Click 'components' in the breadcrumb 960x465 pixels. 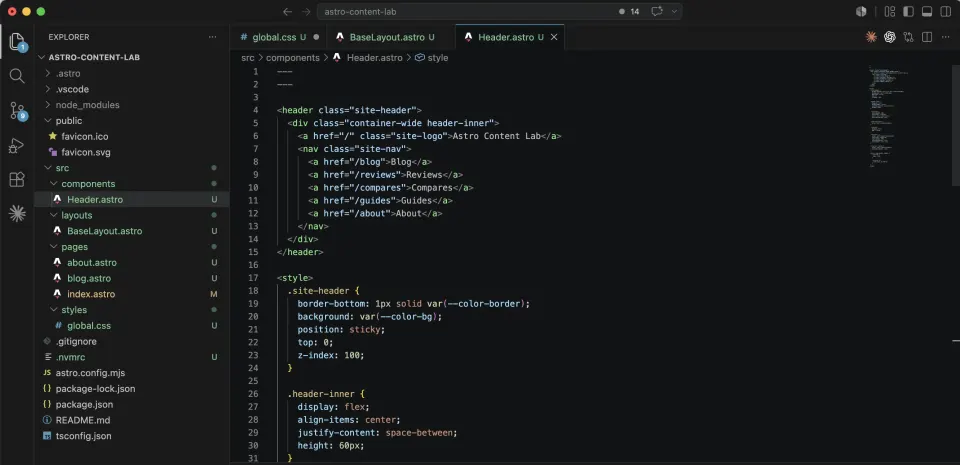(x=293, y=58)
